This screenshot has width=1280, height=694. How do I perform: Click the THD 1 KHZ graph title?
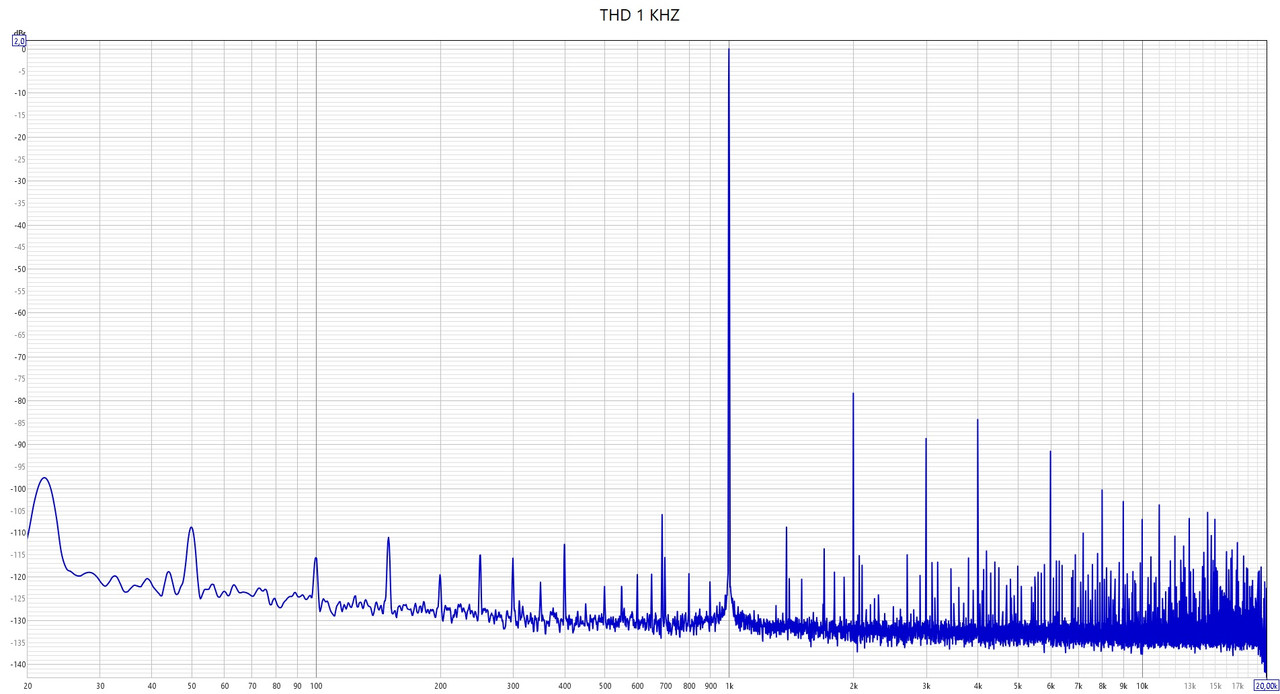coord(639,15)
